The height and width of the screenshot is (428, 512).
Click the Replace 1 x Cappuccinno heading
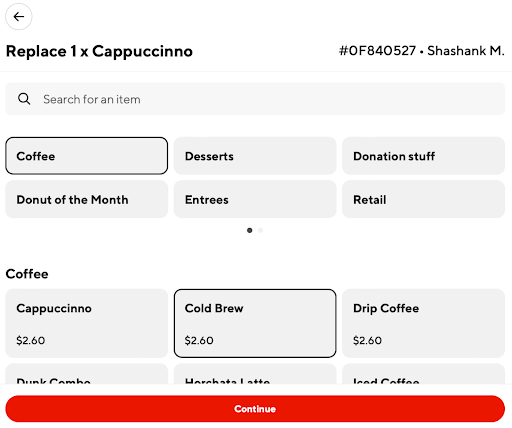point(99,51)
